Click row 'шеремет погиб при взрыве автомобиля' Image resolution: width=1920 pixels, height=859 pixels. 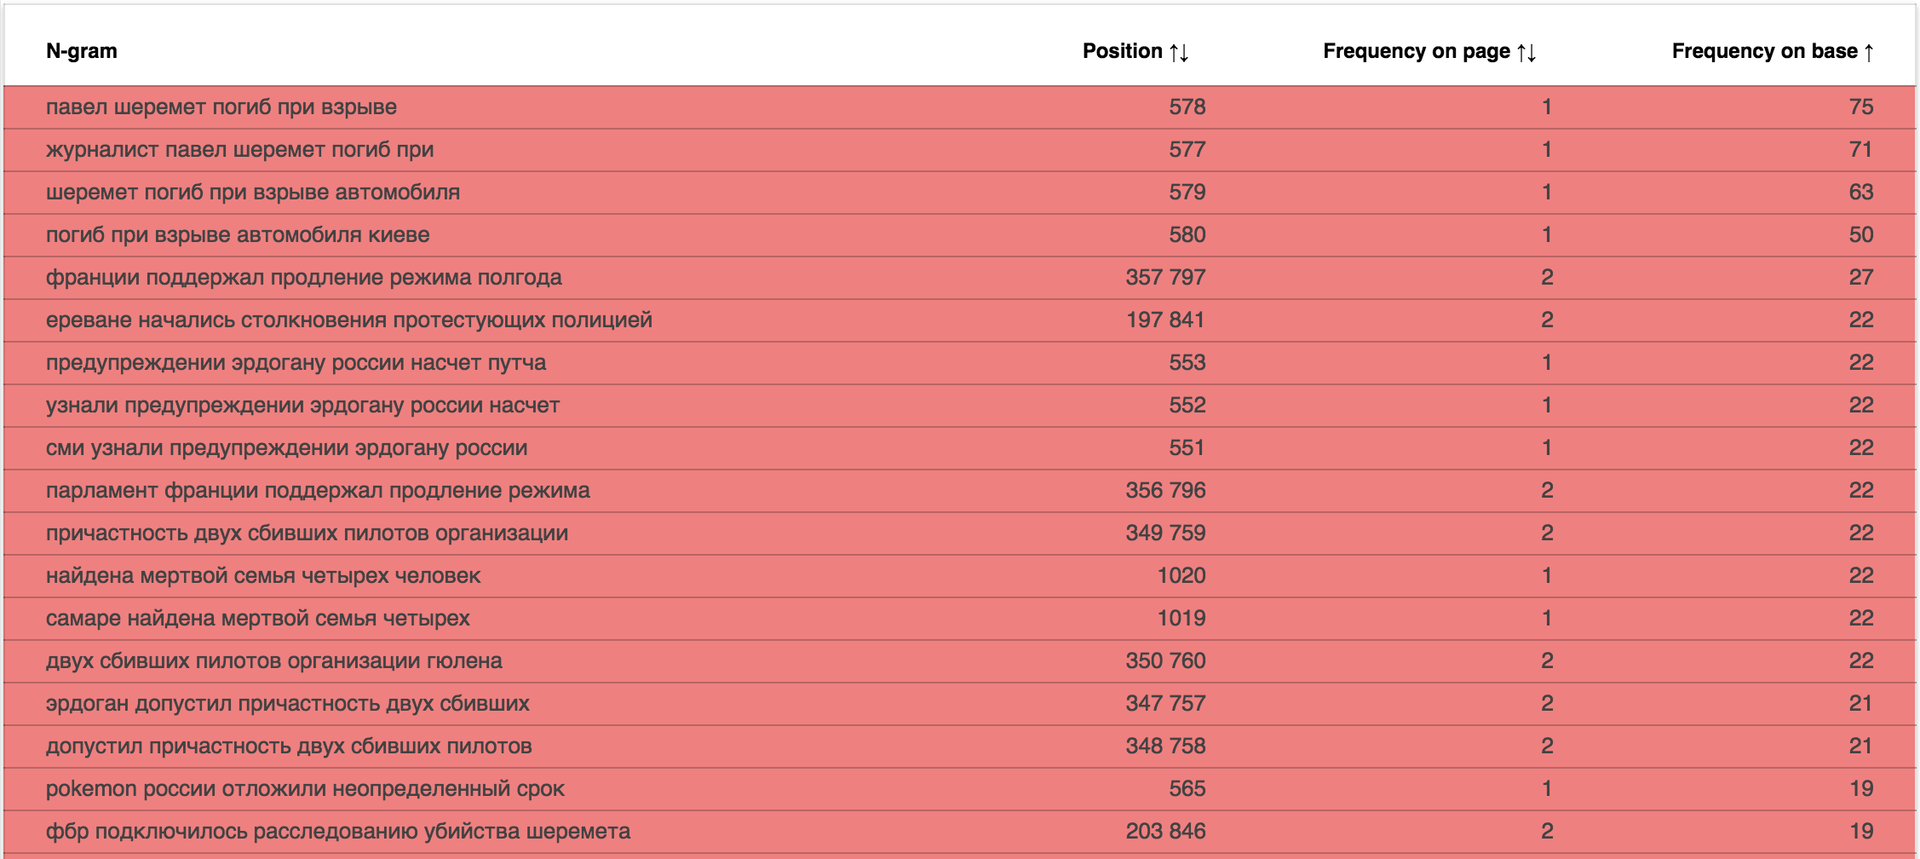click(x=252, y=192)
